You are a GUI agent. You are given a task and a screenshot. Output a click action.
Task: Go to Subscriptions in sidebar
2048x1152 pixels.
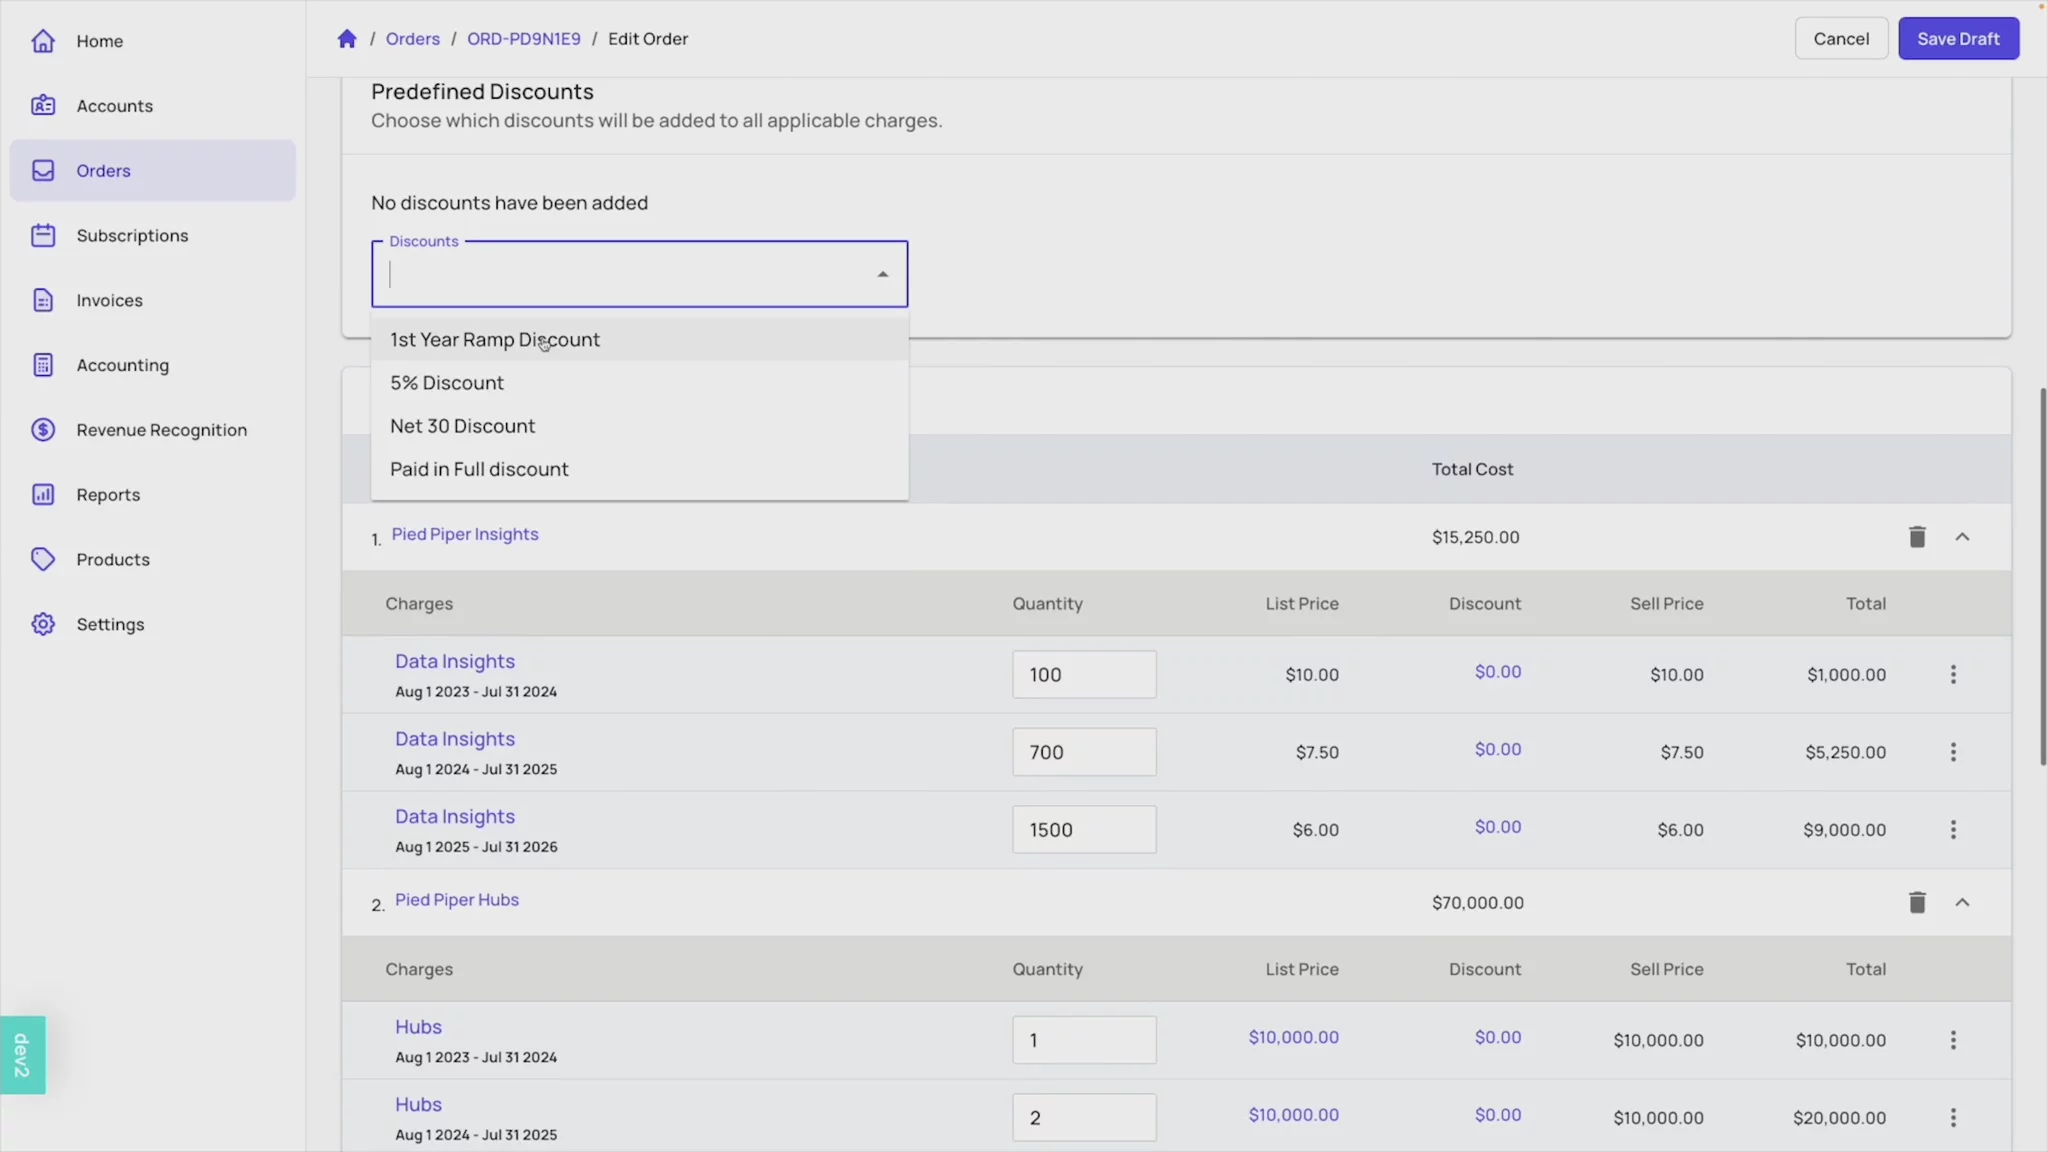point(132,236)
